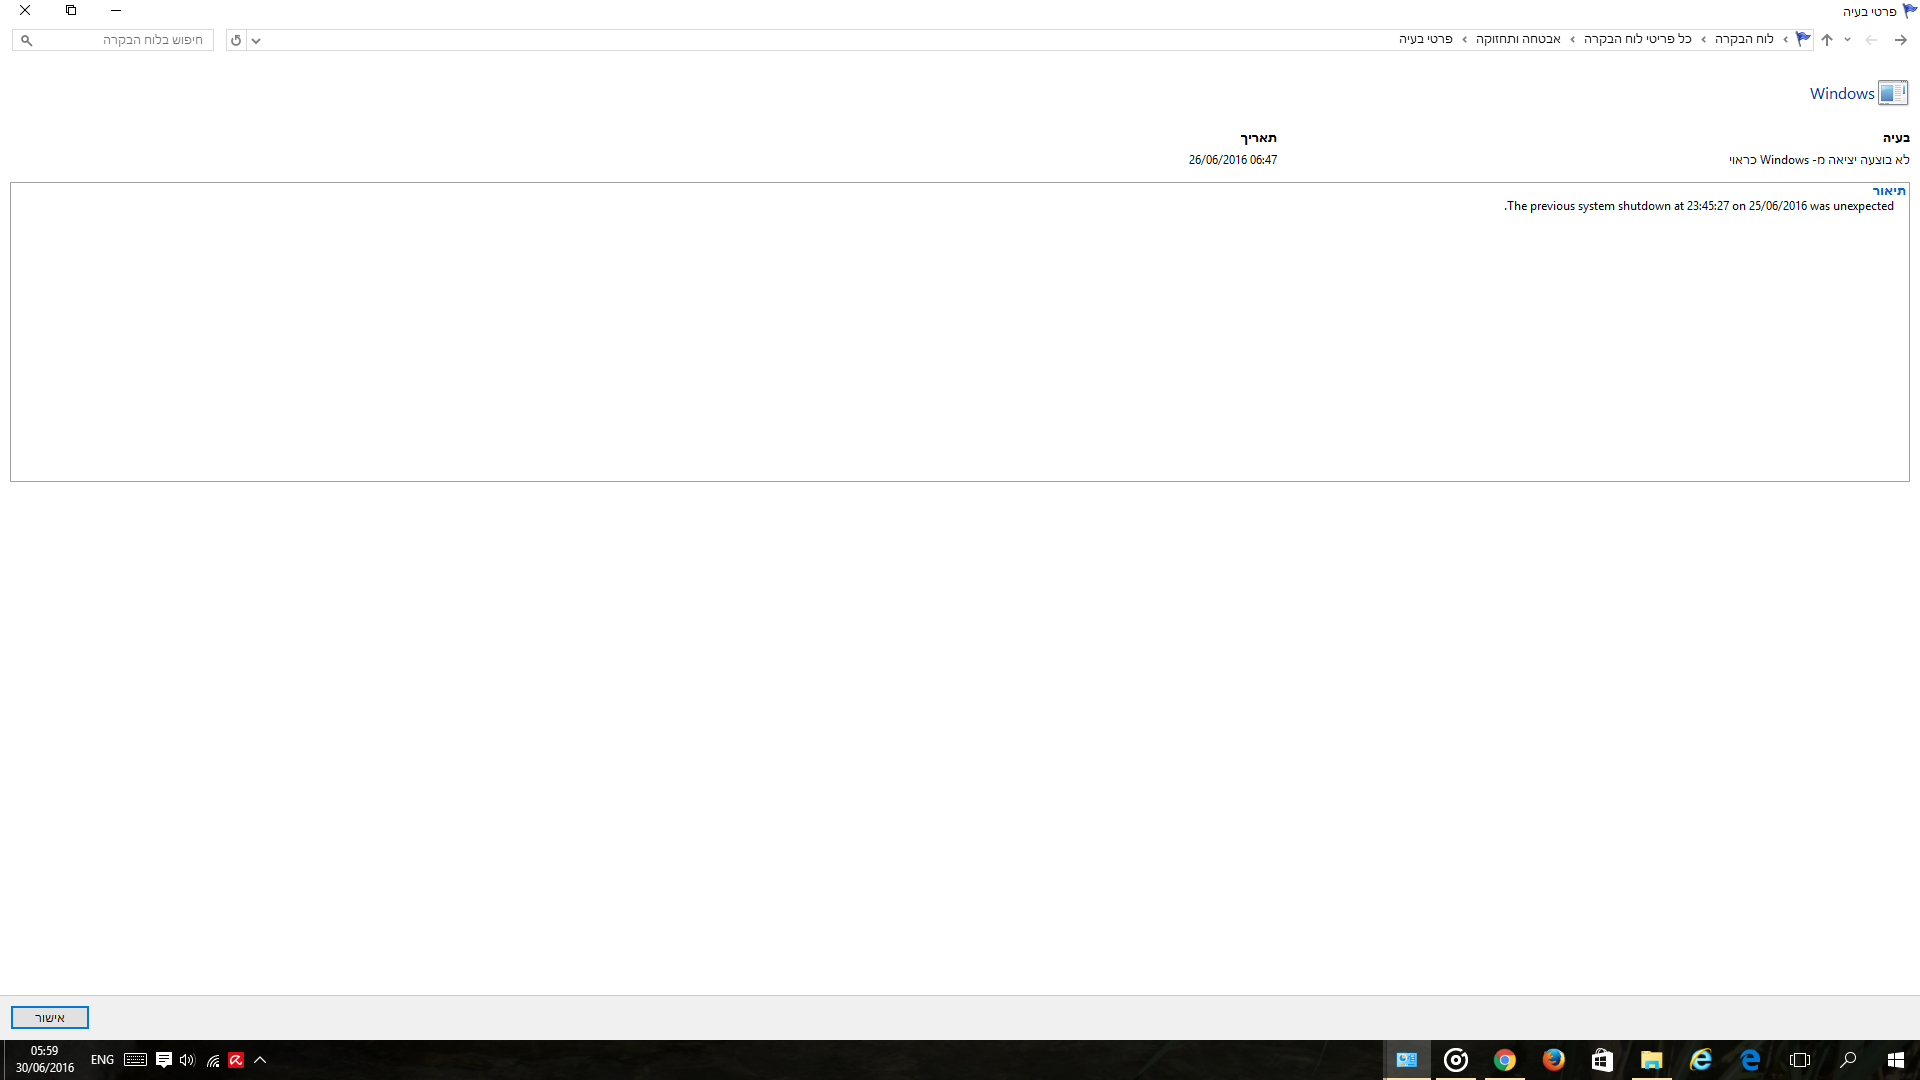Open the address bar history dropdown
Screen dimensions: 1920x1080
pos(256,40)
